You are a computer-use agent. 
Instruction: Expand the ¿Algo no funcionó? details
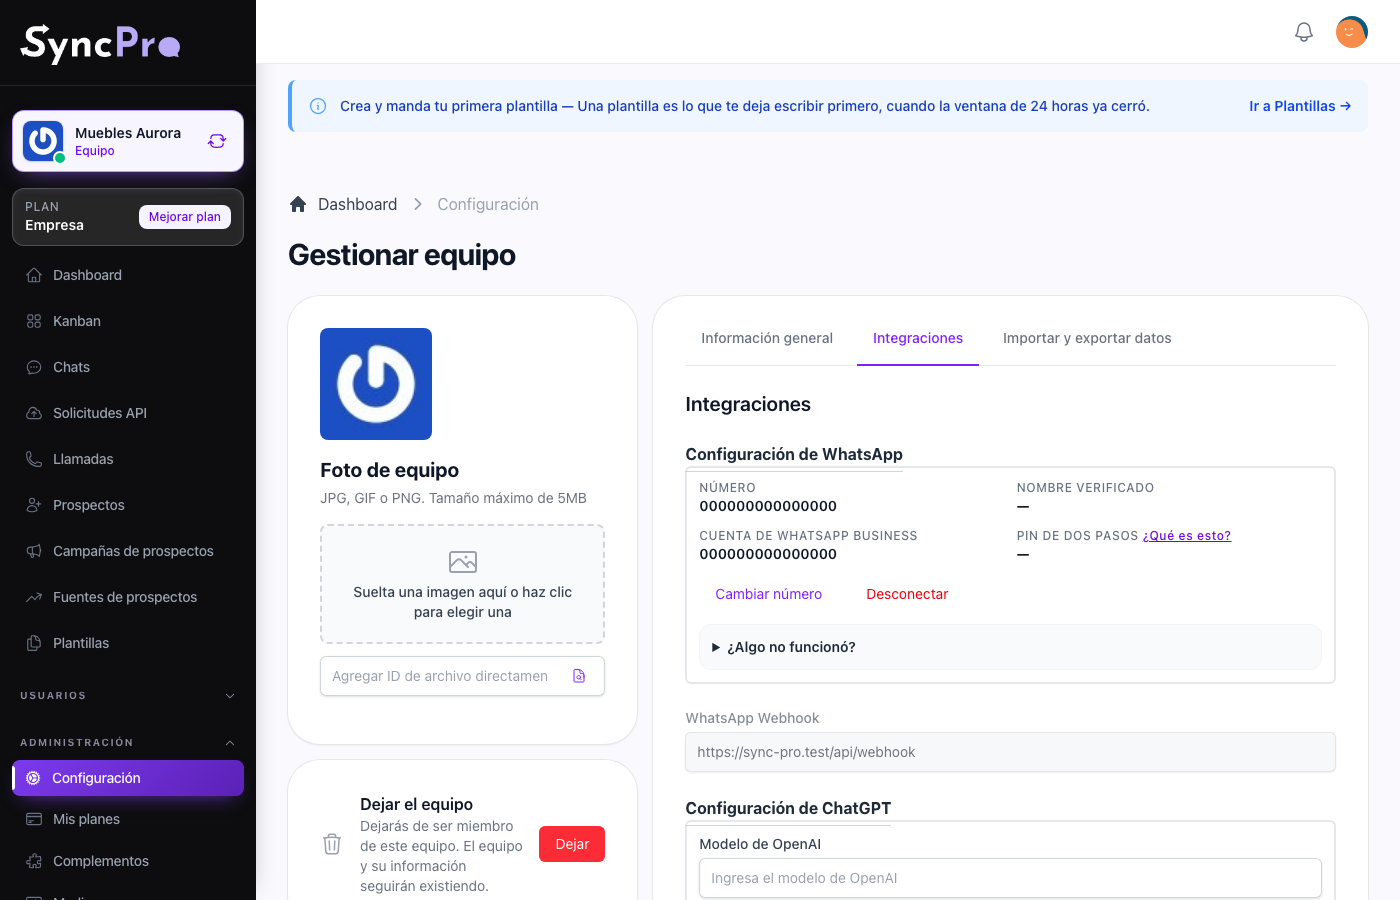[1010, 647]
